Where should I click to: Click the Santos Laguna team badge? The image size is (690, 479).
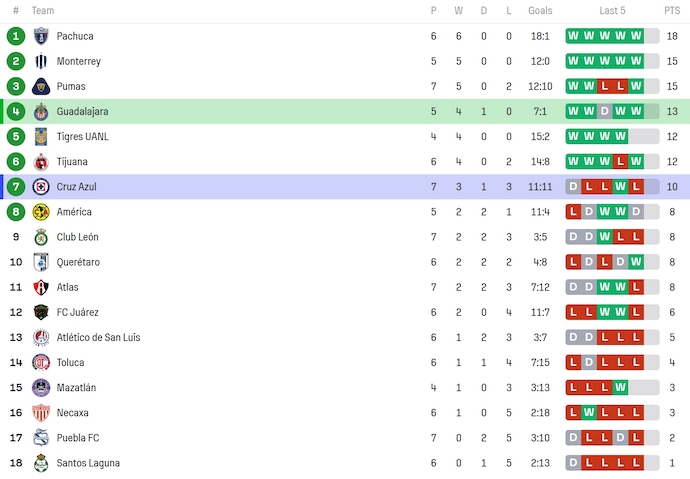41,463
